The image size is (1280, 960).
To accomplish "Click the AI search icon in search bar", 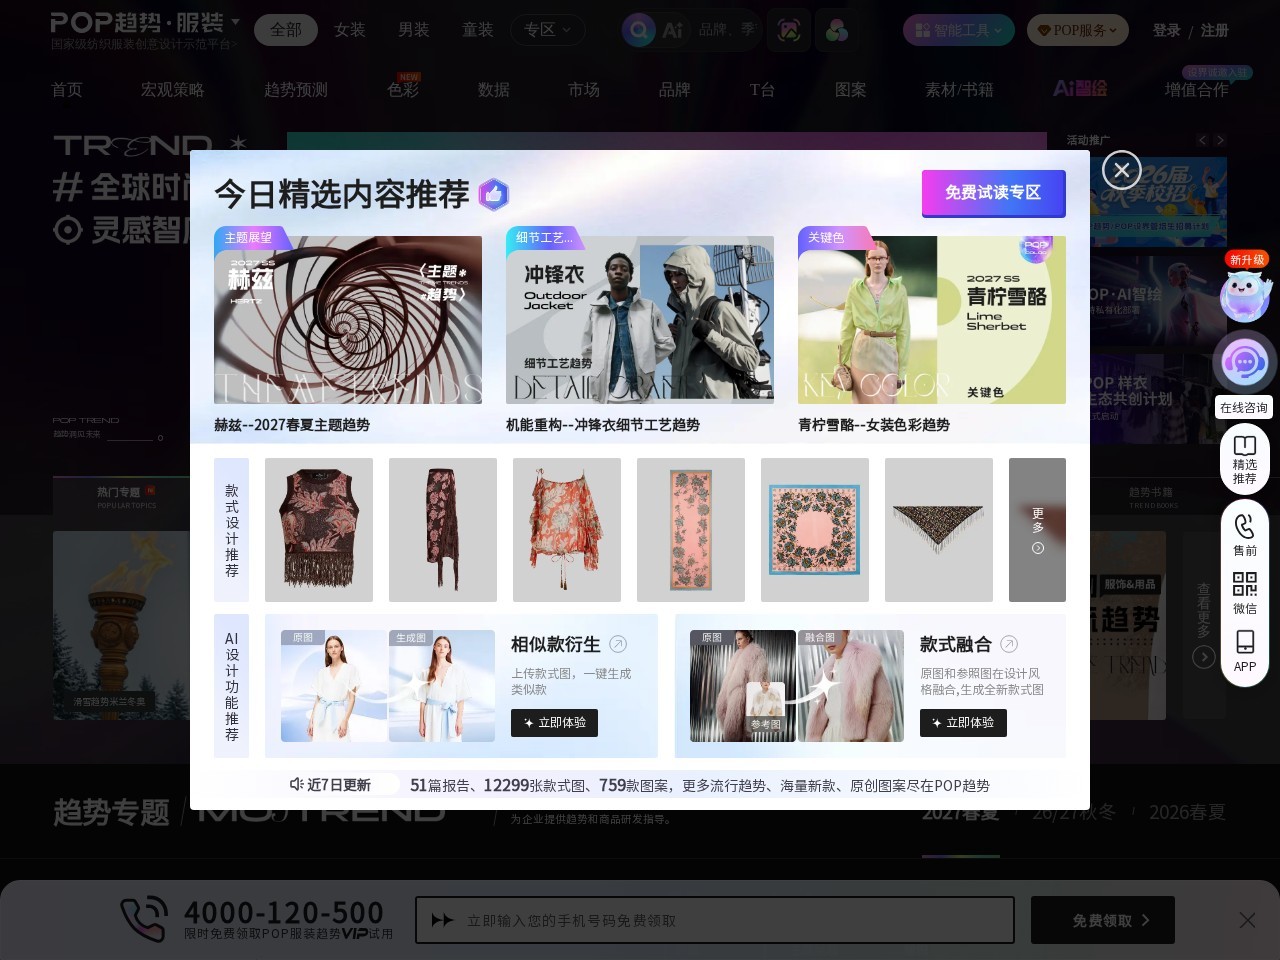I will 672,30.
